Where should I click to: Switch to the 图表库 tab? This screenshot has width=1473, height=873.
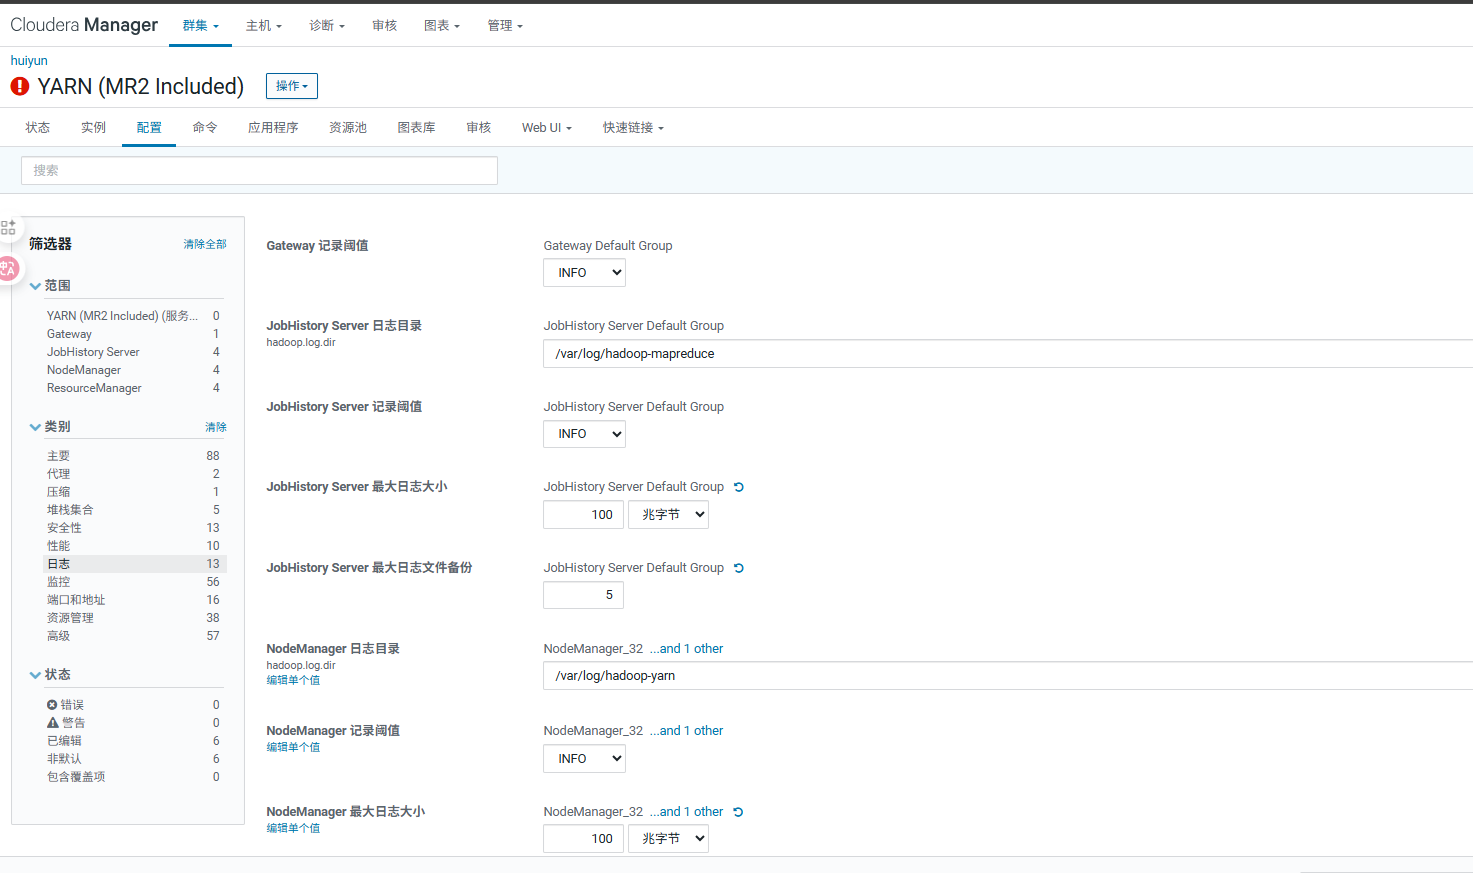pos(416,128)
